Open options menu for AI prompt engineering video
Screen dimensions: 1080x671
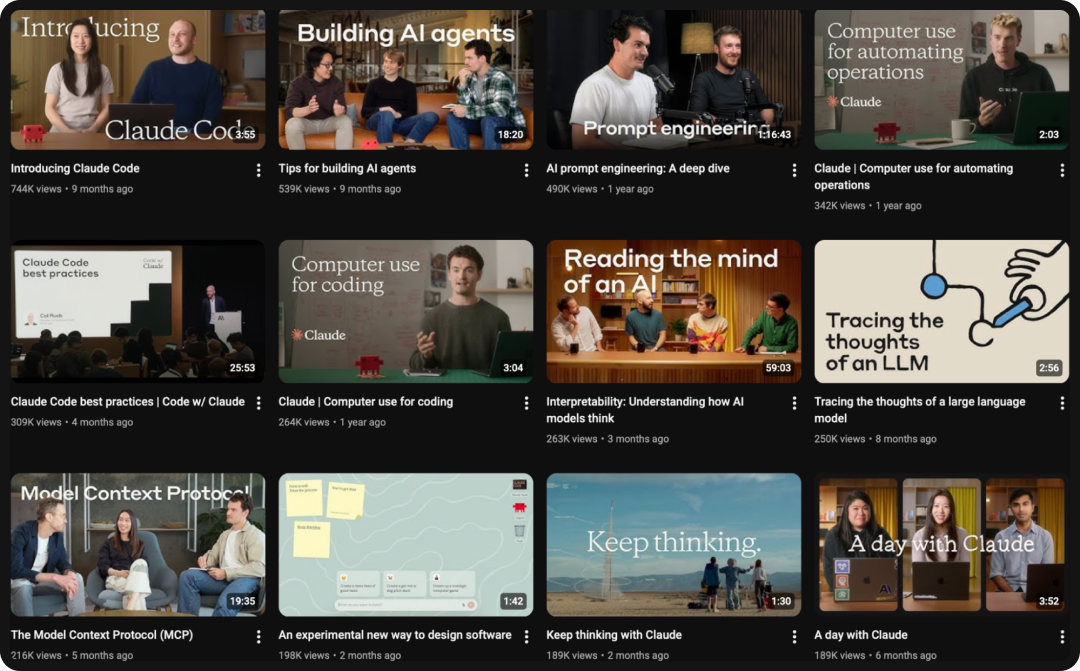(795, 170)
